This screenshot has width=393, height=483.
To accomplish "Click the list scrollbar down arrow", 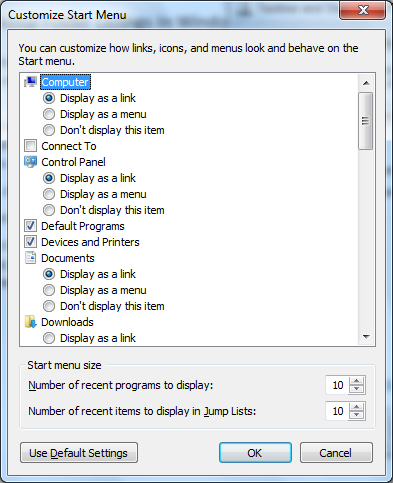I will [x=366, y=337].
